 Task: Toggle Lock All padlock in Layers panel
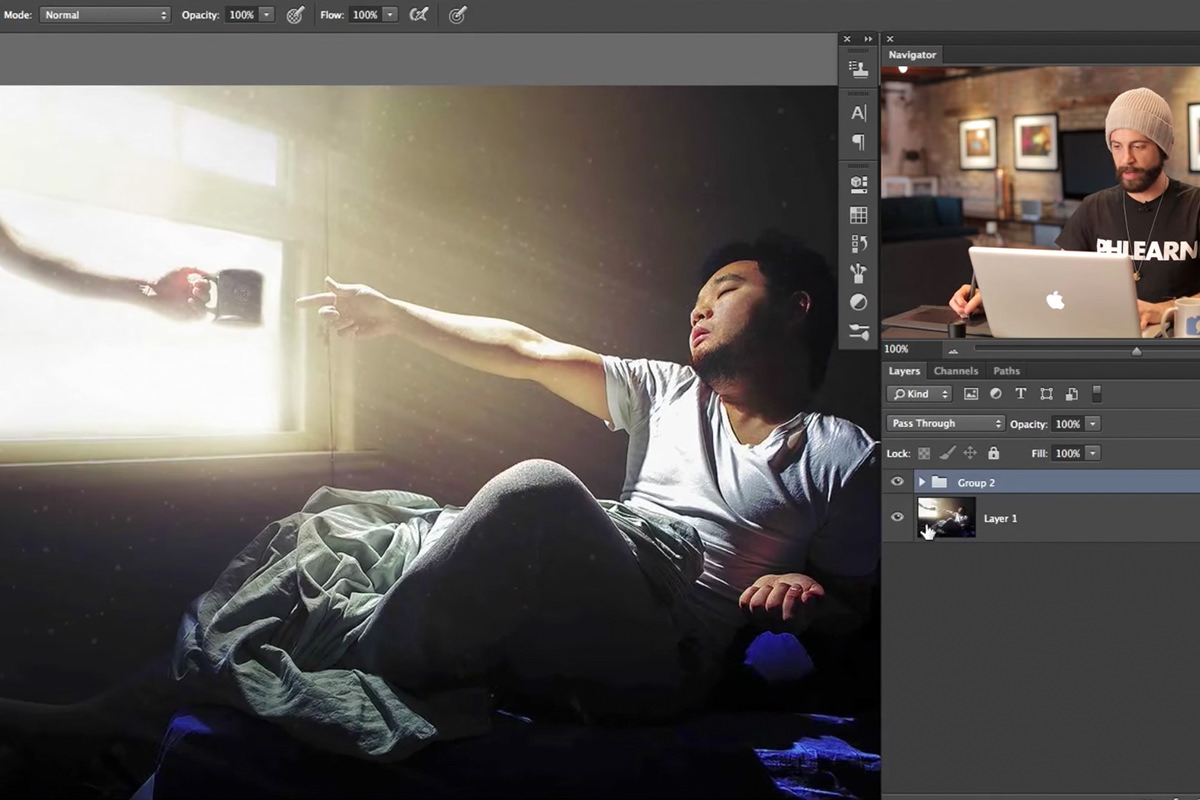[x=993, y=453]
